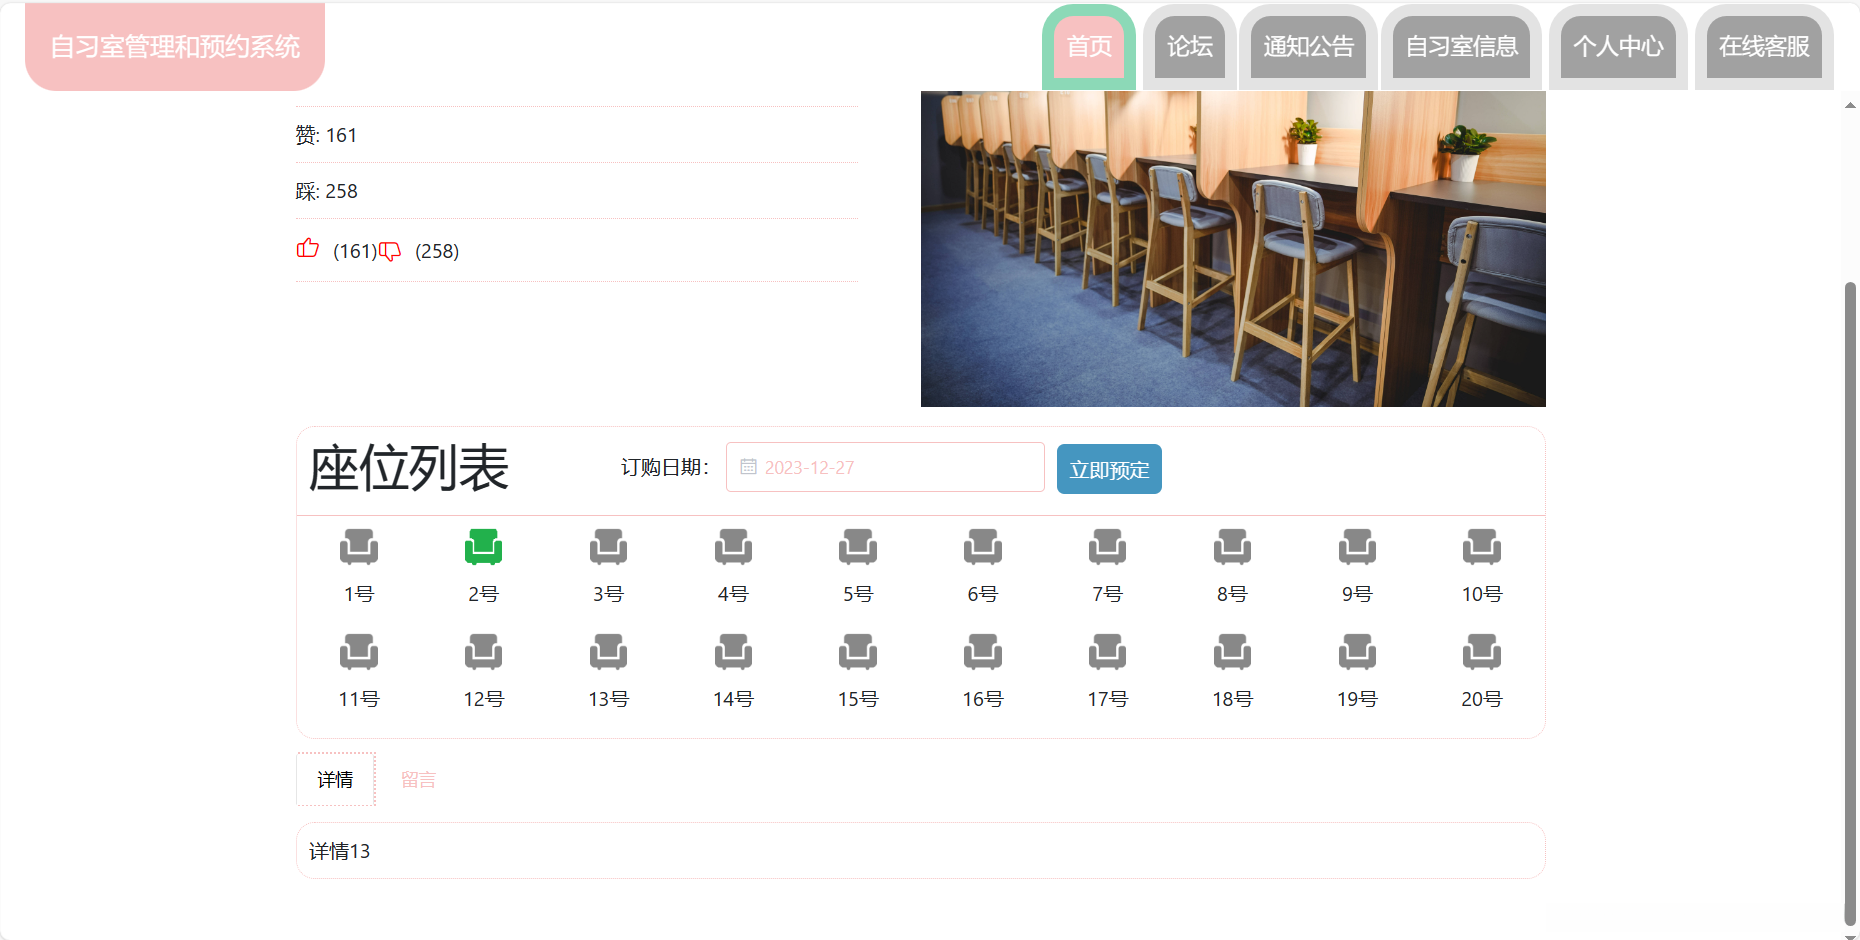Click the 立即预定 booking button
This screenshot has height=940, width=1860.
tap(1109, 468)
